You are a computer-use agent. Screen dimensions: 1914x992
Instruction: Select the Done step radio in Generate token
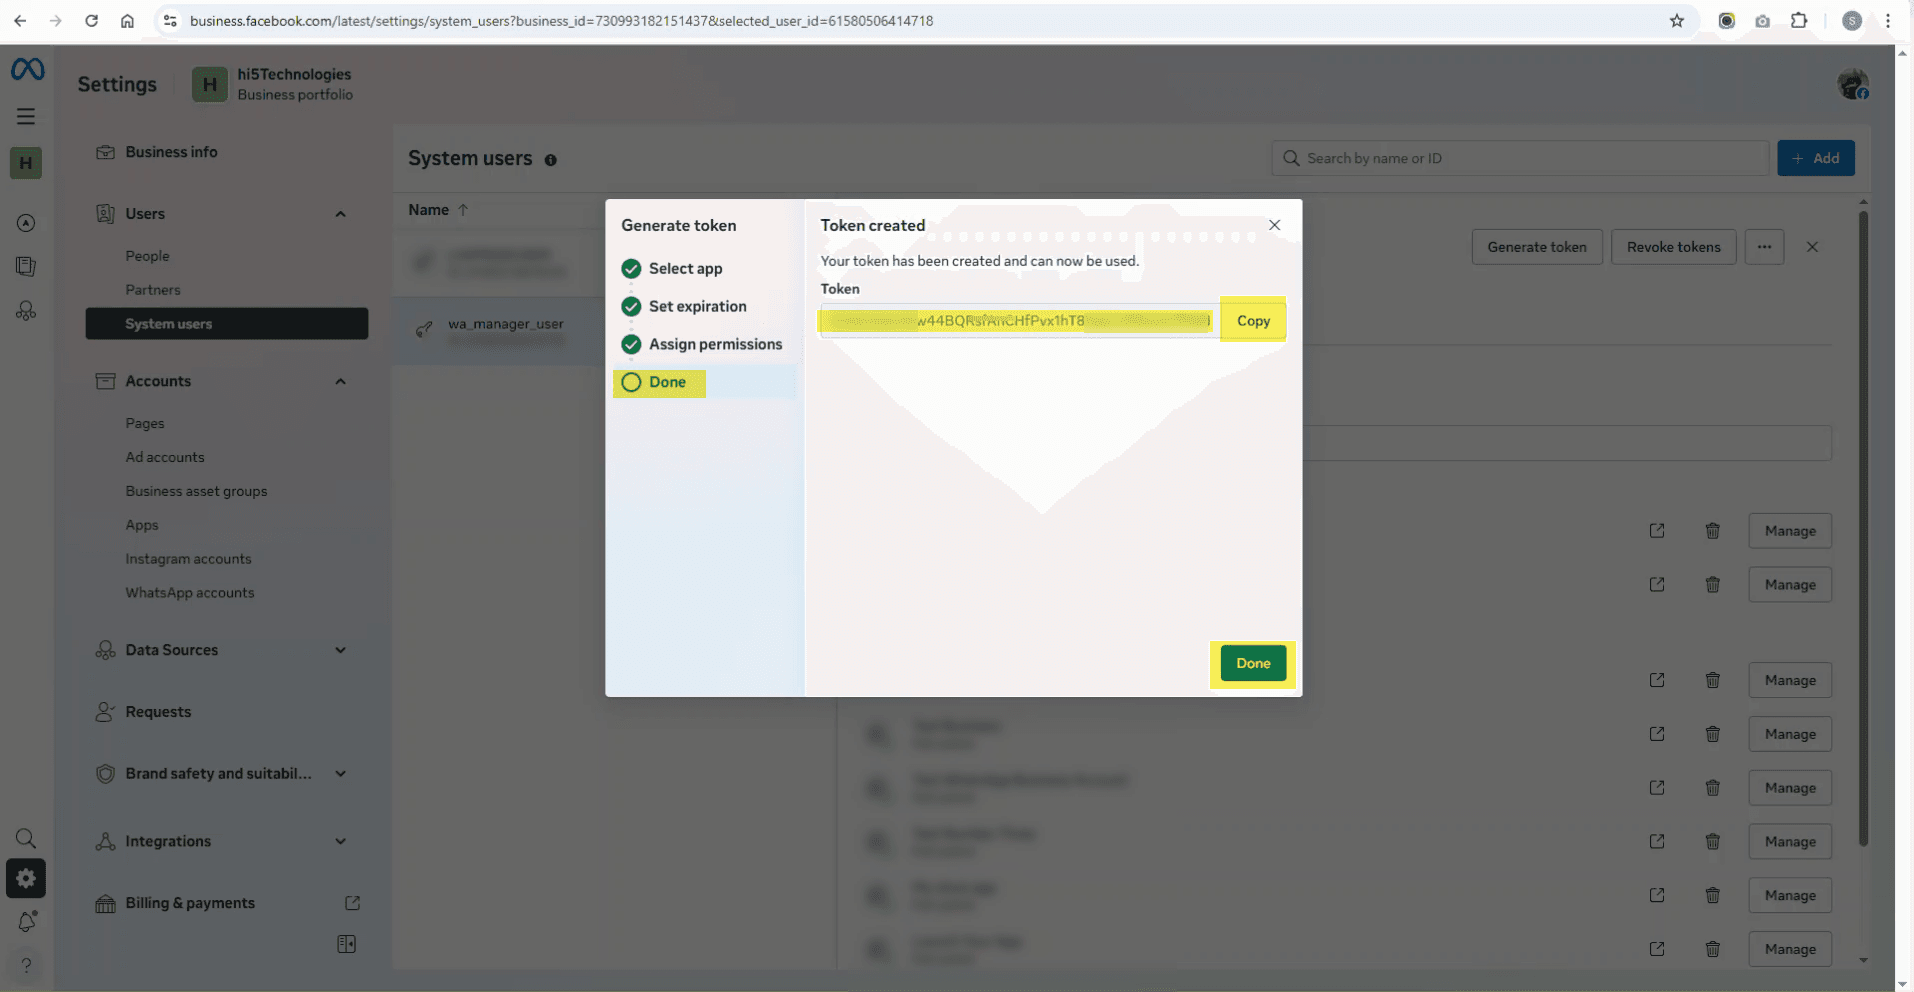630,382
